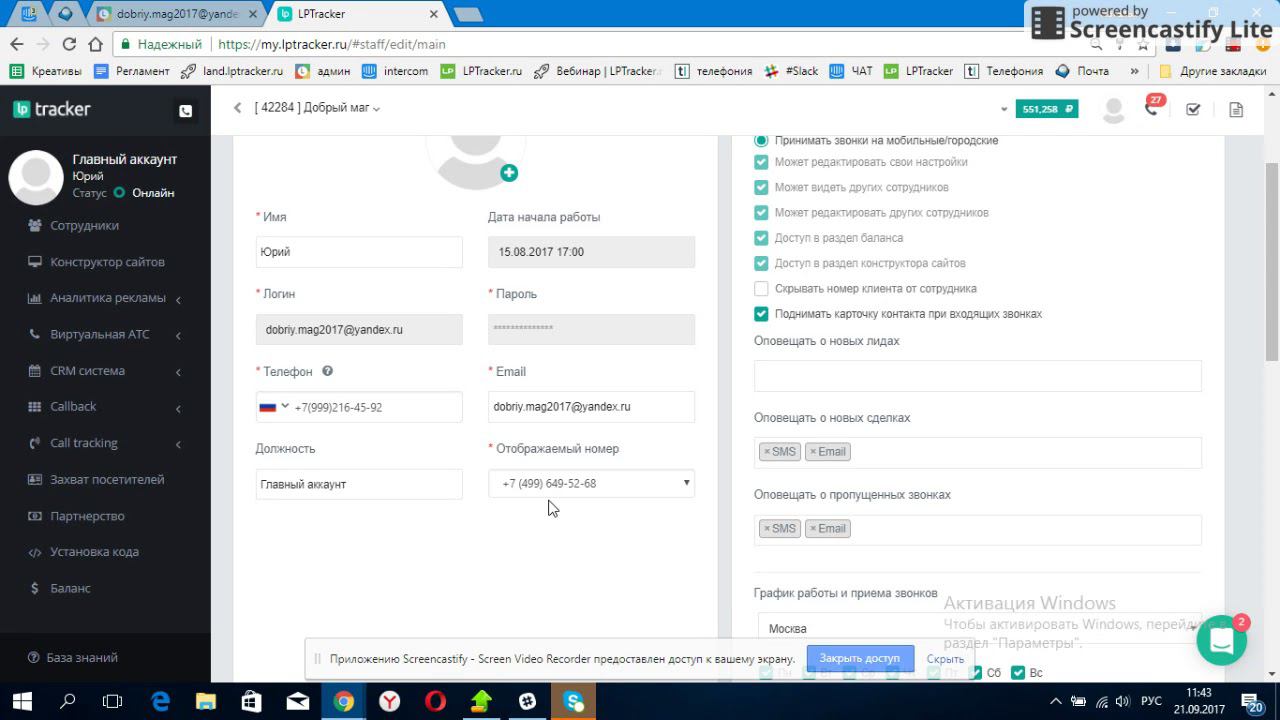The width and height of the screenshot is (1280, 720).
Task: Click the page vertical scrollbar
Action: [1272, 260]
